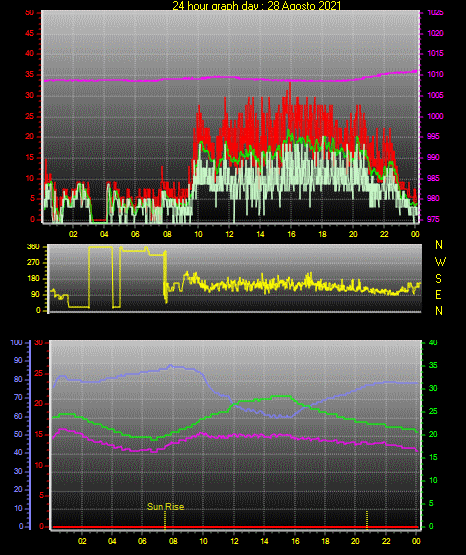The height and width of the screenshot is (555, 466).
Task: Click the 12 hour label below the top graph
Action: (229, 234)
